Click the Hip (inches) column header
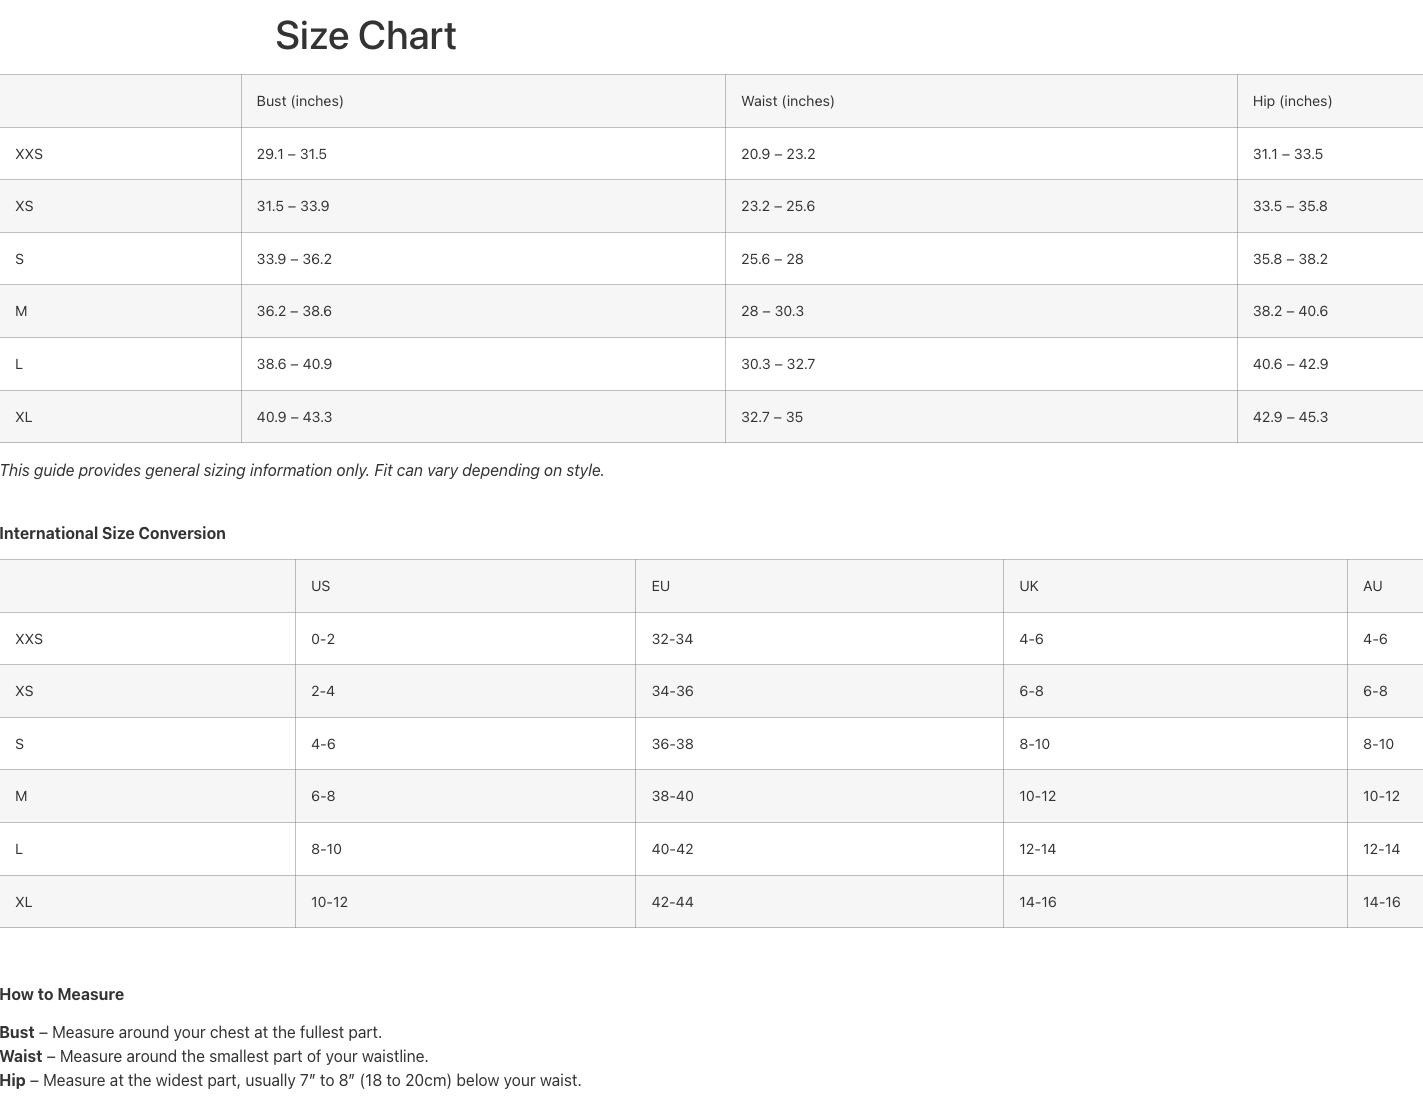 [x=1292, y=101]
